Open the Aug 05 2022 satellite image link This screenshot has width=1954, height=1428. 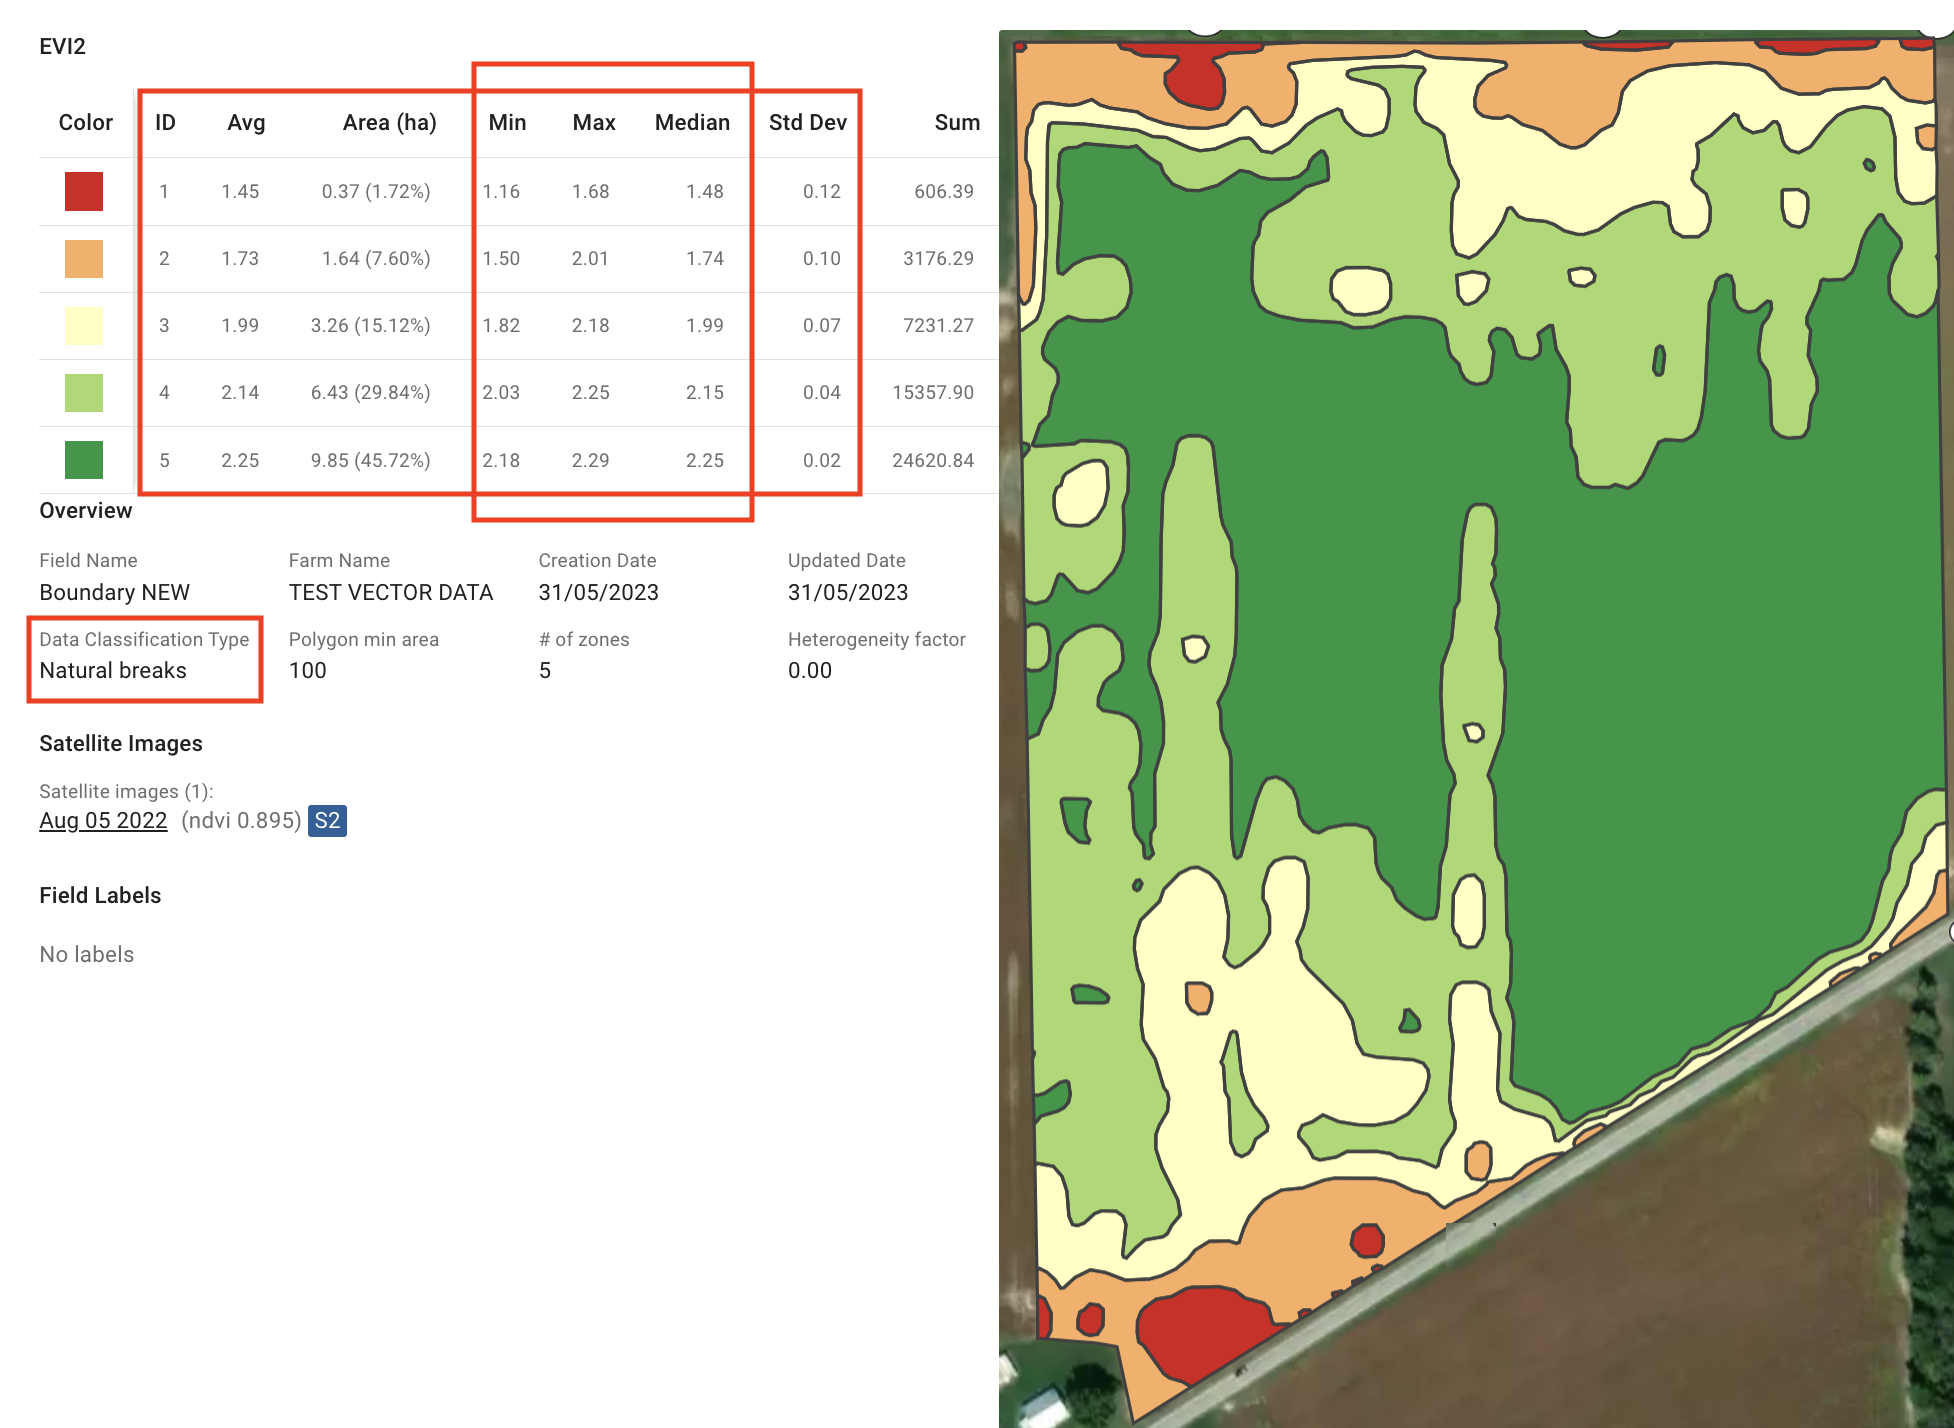[x=103, y=820]
